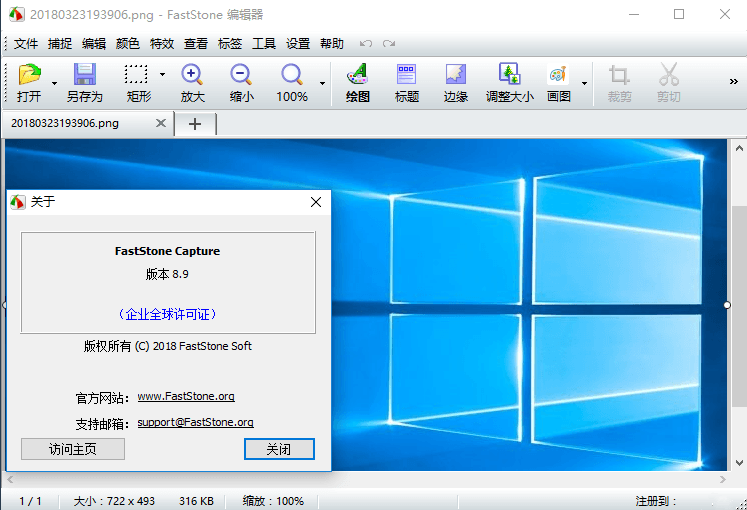Close the 20180323193906.png tab
This screenshot has width=747, height=510.
tap(161, 123)
